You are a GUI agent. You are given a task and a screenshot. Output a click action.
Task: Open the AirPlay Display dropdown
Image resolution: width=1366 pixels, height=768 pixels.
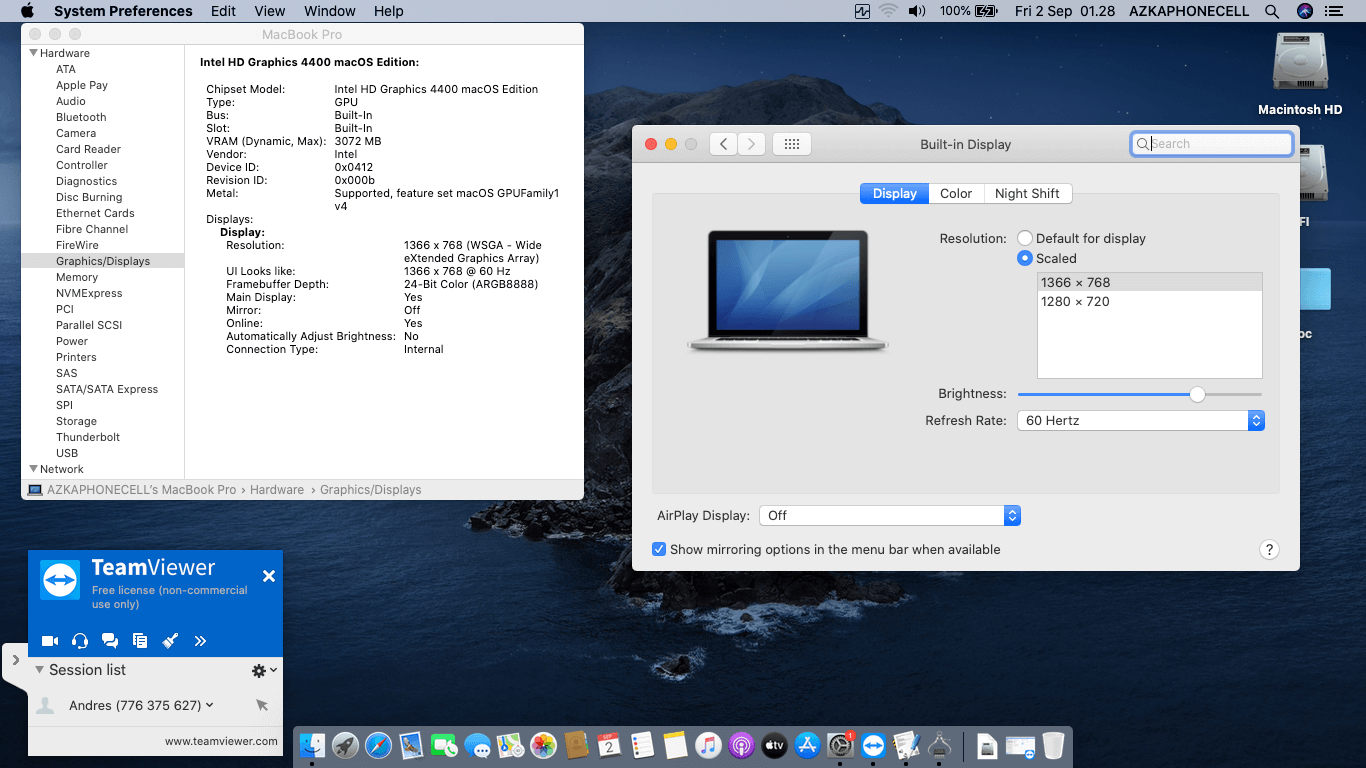(x=889, y=516)
